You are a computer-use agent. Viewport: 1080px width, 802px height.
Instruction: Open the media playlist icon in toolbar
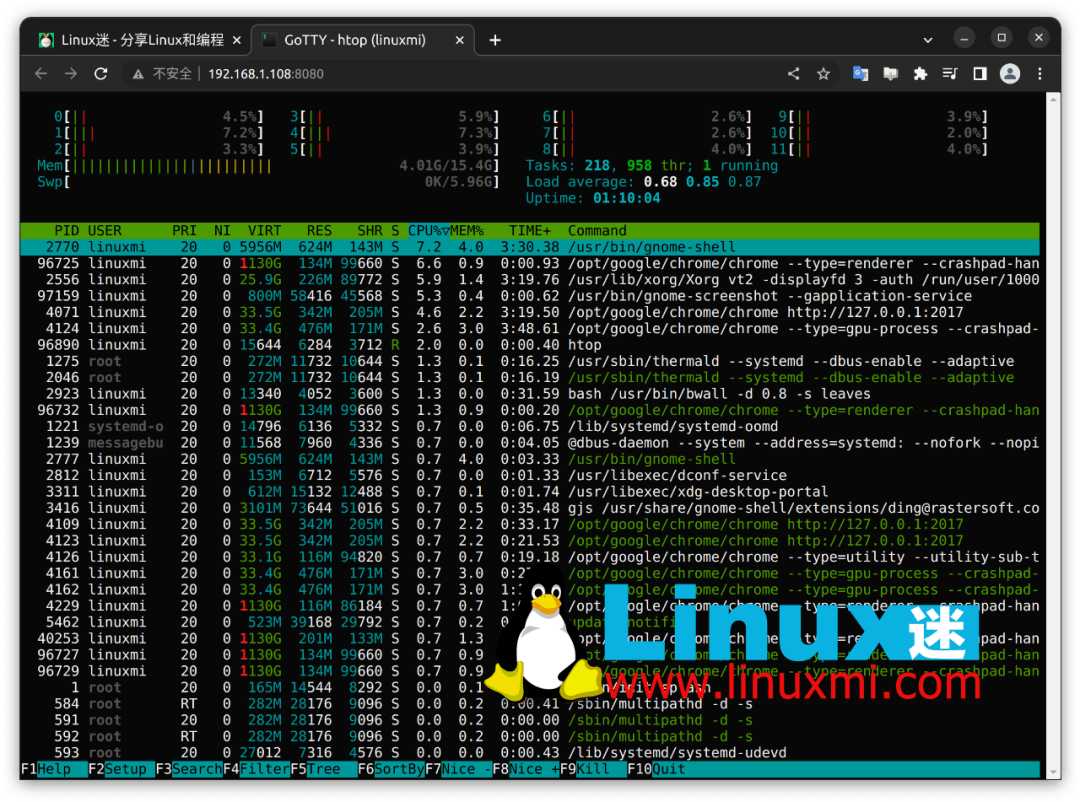tap(950, 73)
